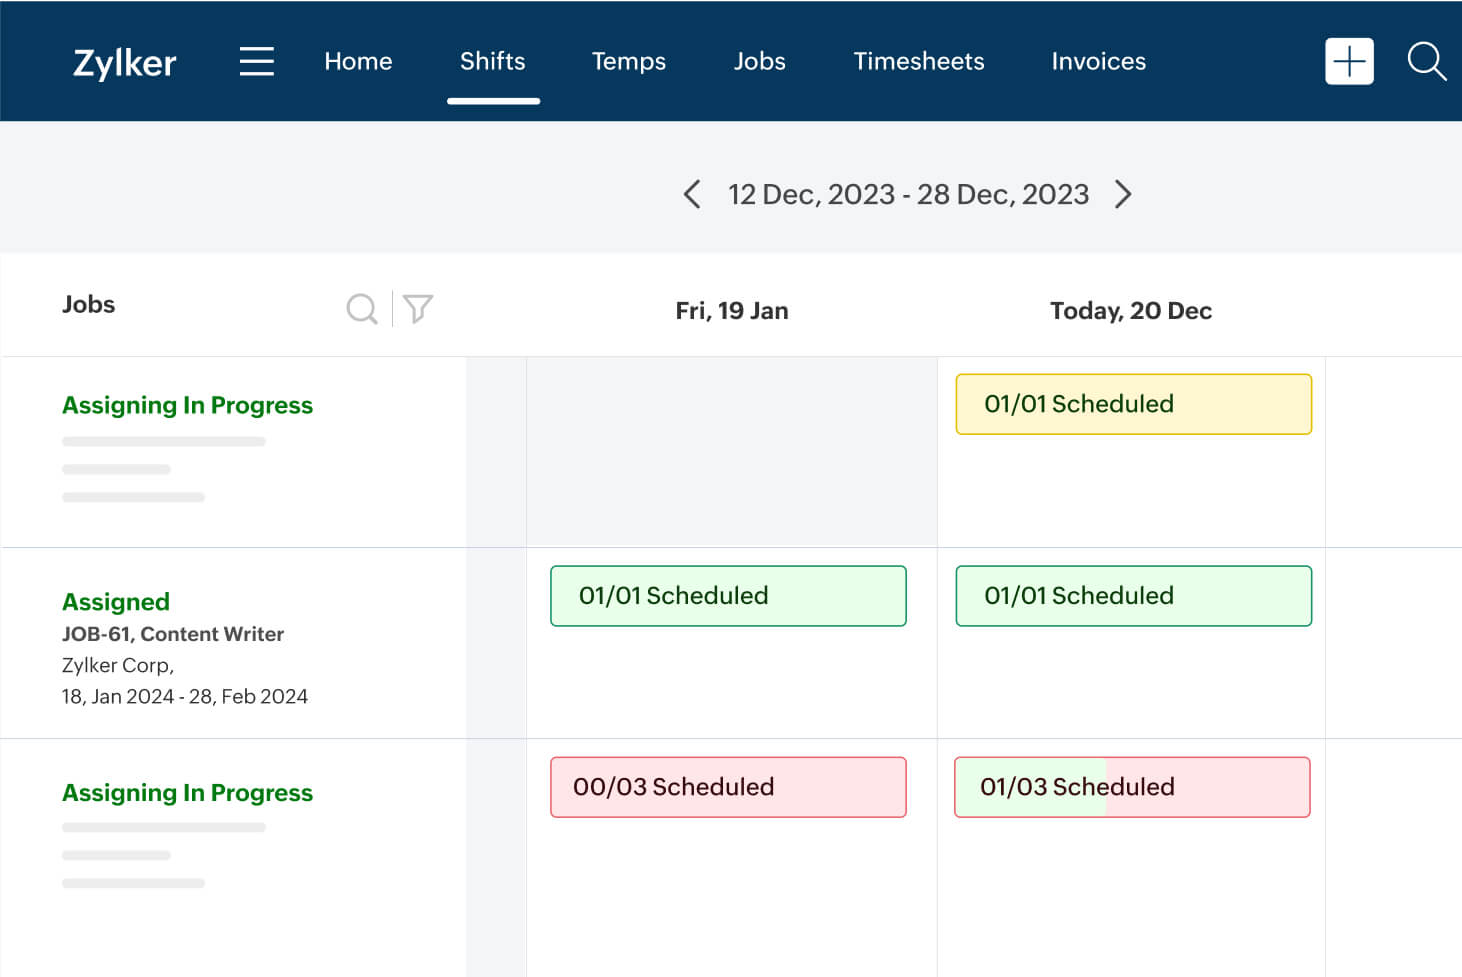
Task: Open the jobs filter funnel icon
Action: [418, 309]
